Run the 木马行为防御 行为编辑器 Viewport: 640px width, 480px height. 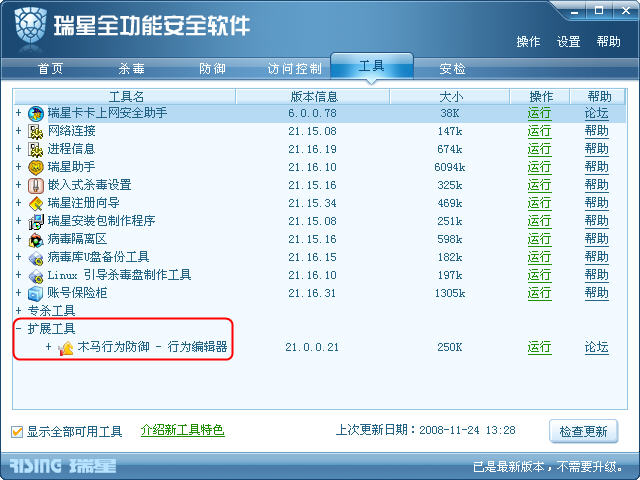pos(539,347)
